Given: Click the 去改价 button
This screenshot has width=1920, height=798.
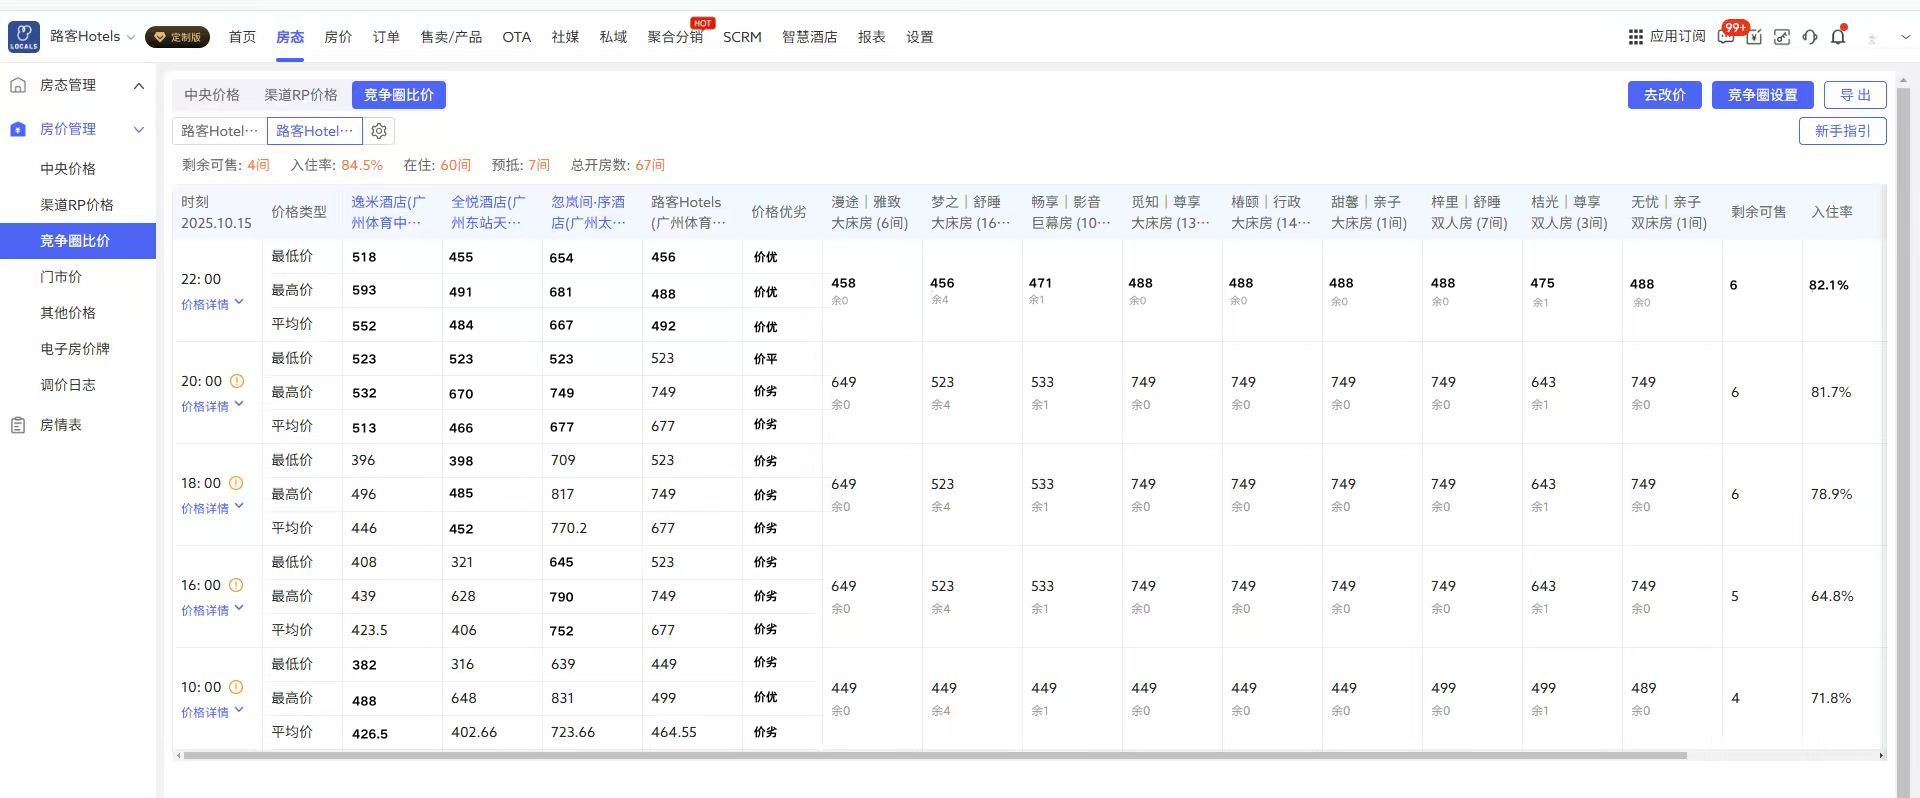Looking at the screenshot, I should pyautogui.click(x=1664, y=95).
